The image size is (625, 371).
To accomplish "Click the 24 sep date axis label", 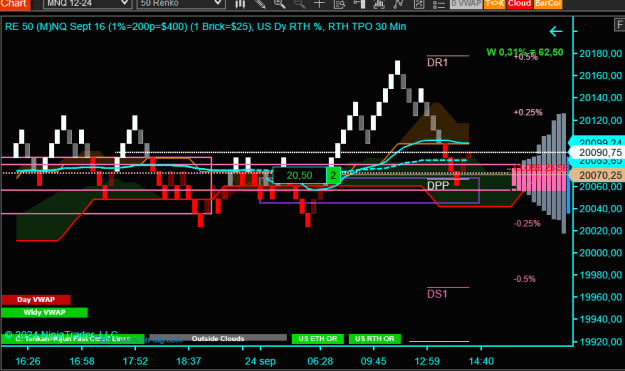I will coord(260,361).
